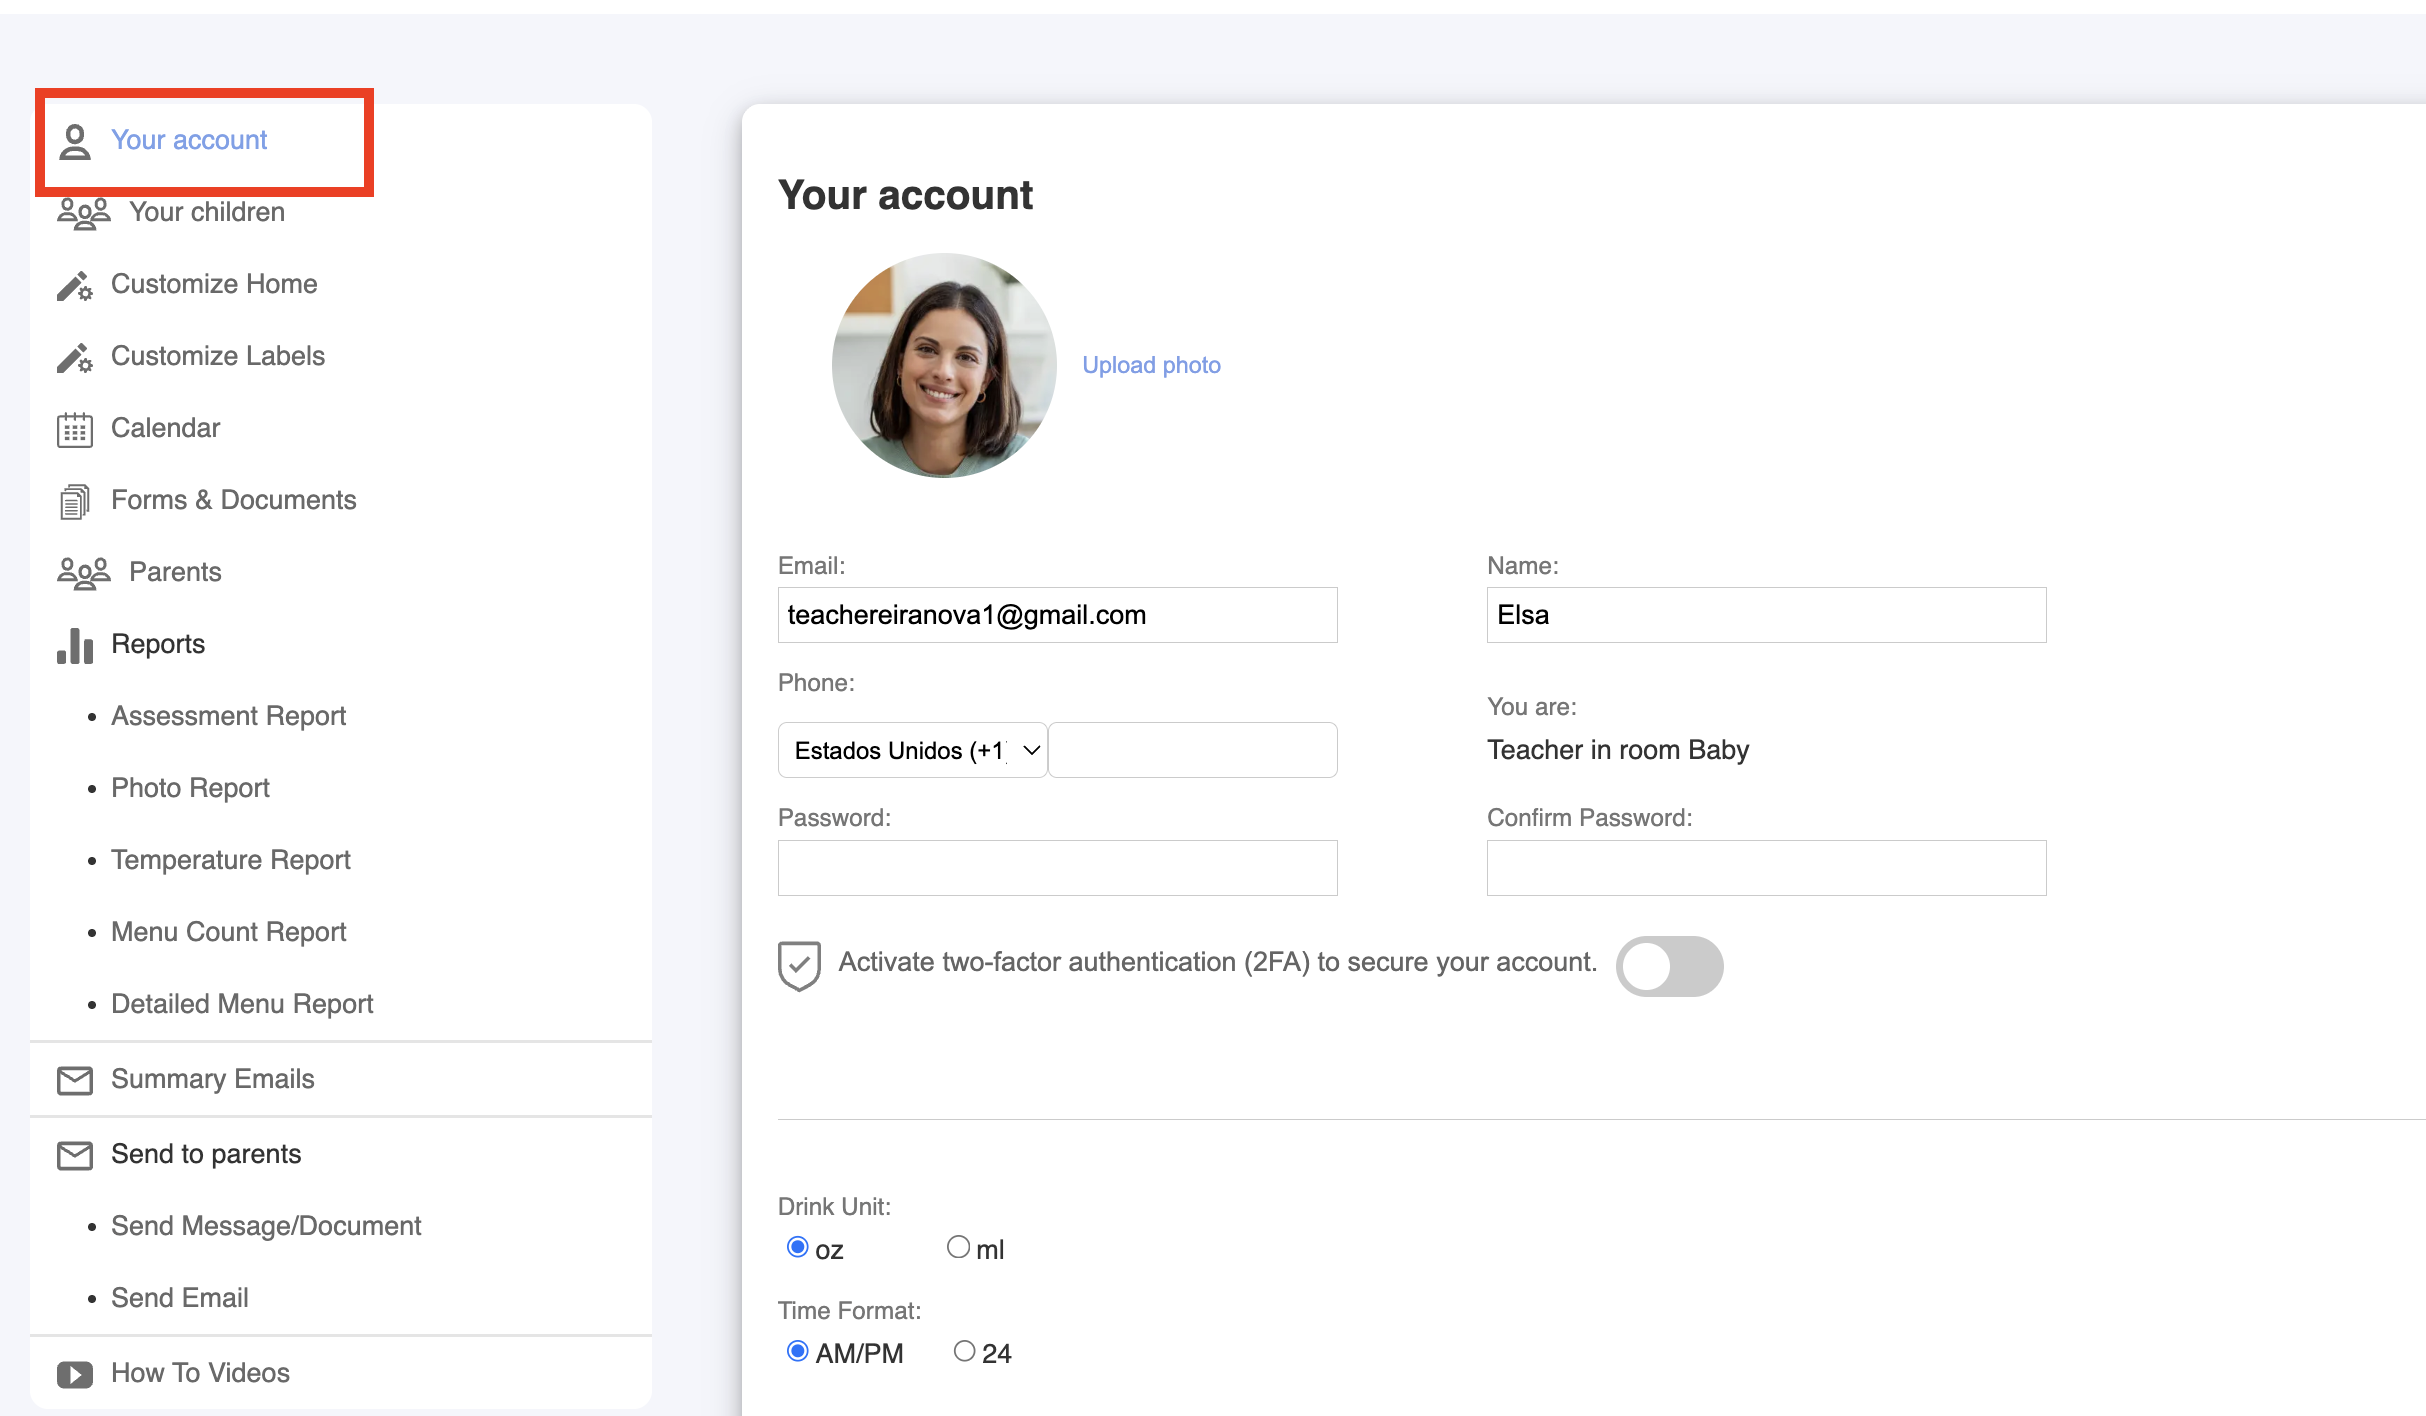The width and height of the screenshot is (2426, 1416).
Task: Click the Your account person icon
Action: pos(75,141)
